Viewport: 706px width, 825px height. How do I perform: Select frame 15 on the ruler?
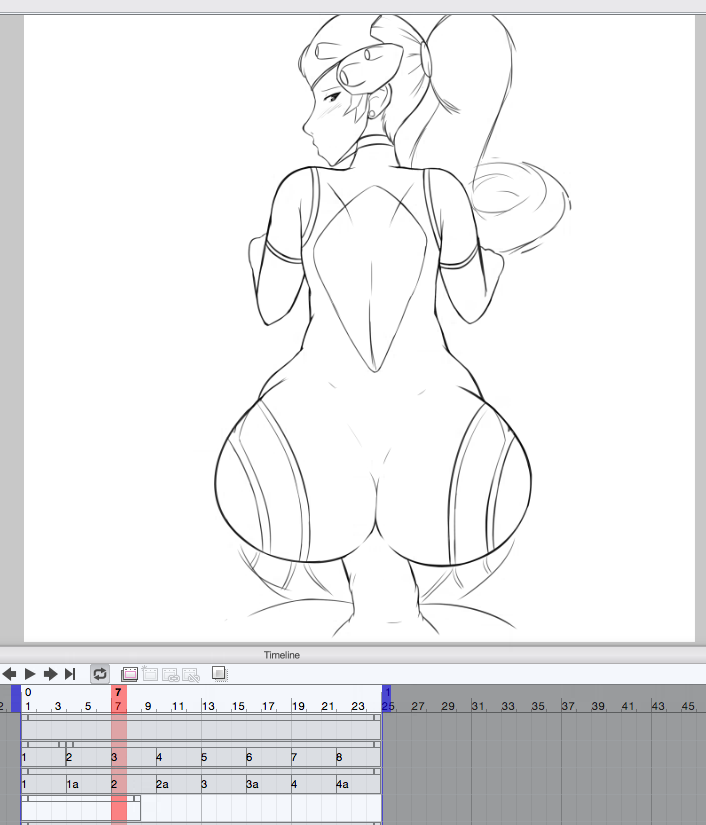click(238, 706)
